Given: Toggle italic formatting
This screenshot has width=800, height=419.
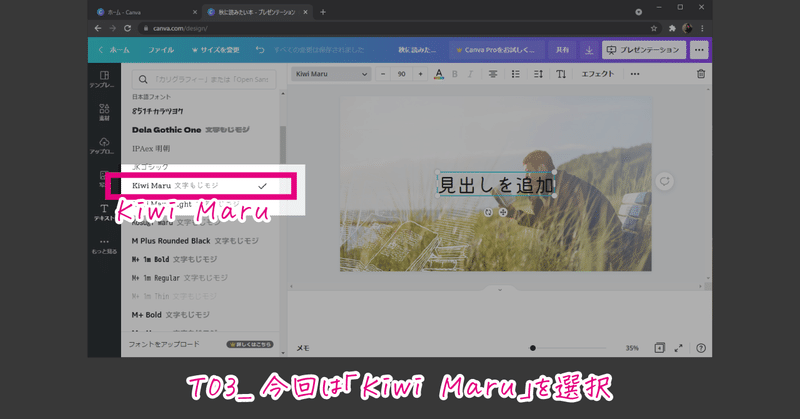Looking at the screenshot, I should pos(470,74).
